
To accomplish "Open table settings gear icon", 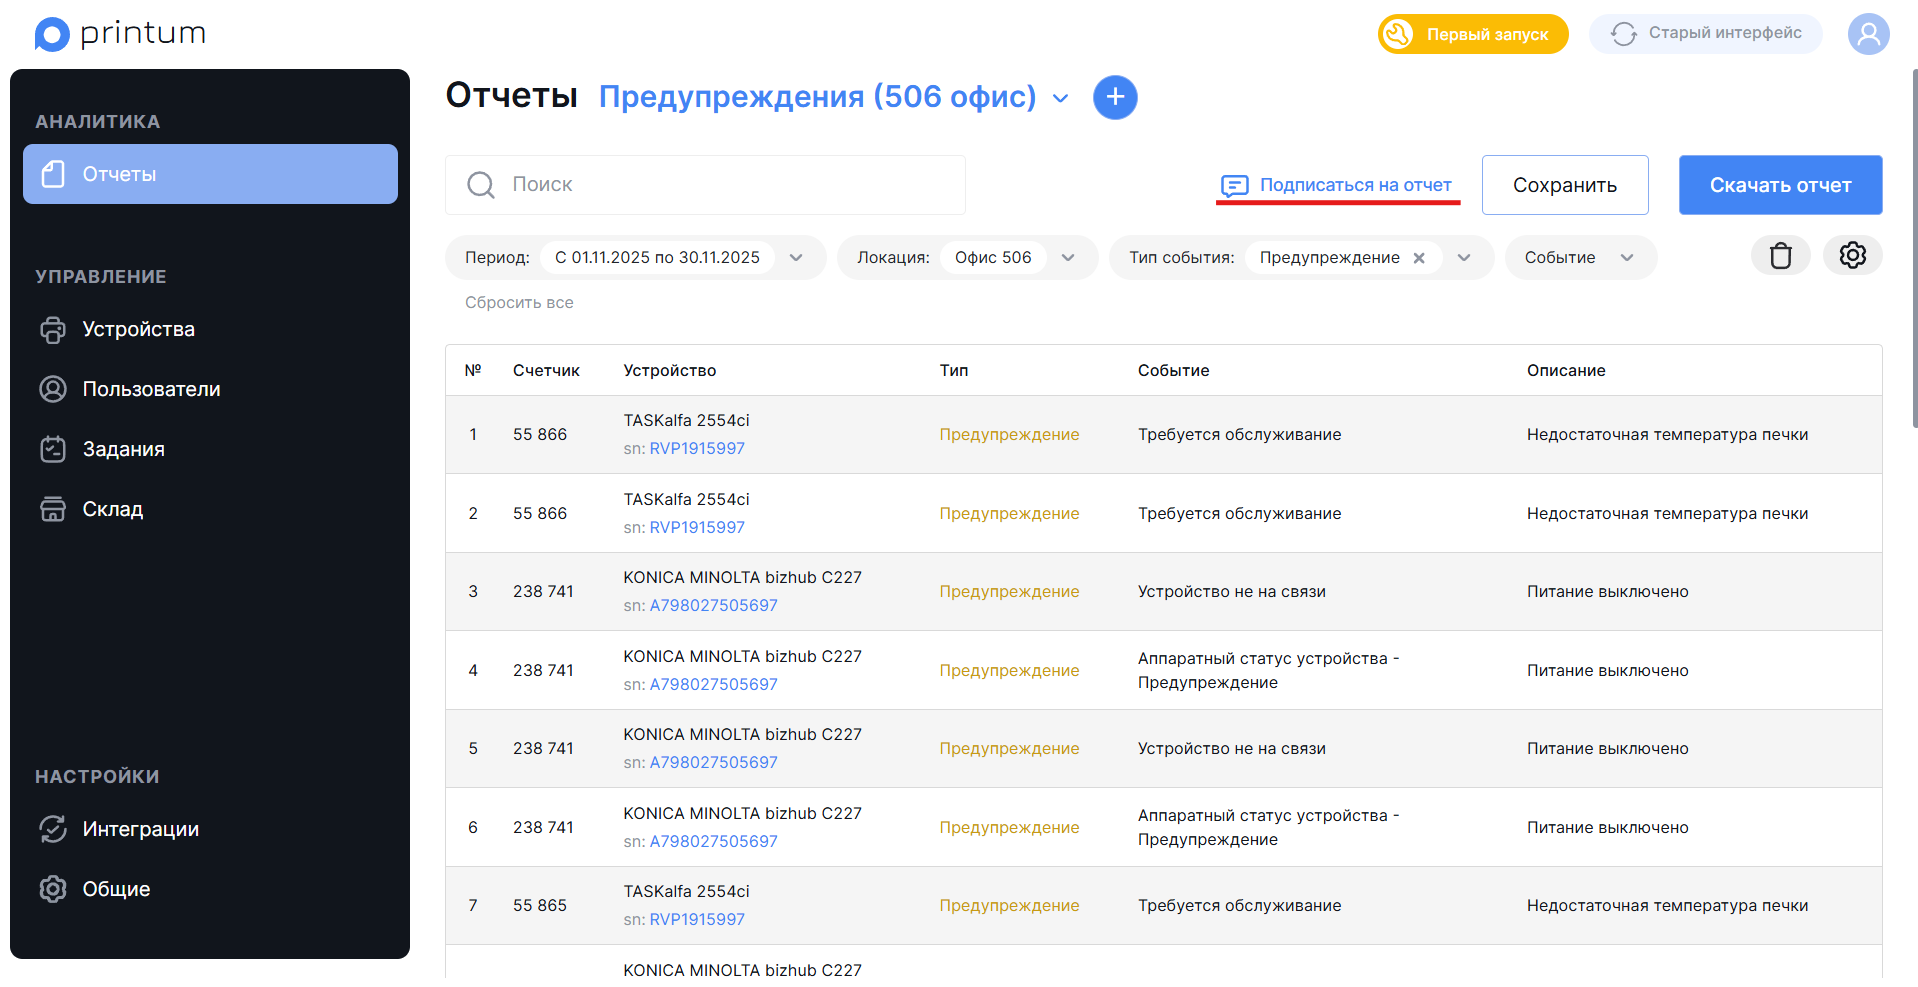I will click(1852, 256).
